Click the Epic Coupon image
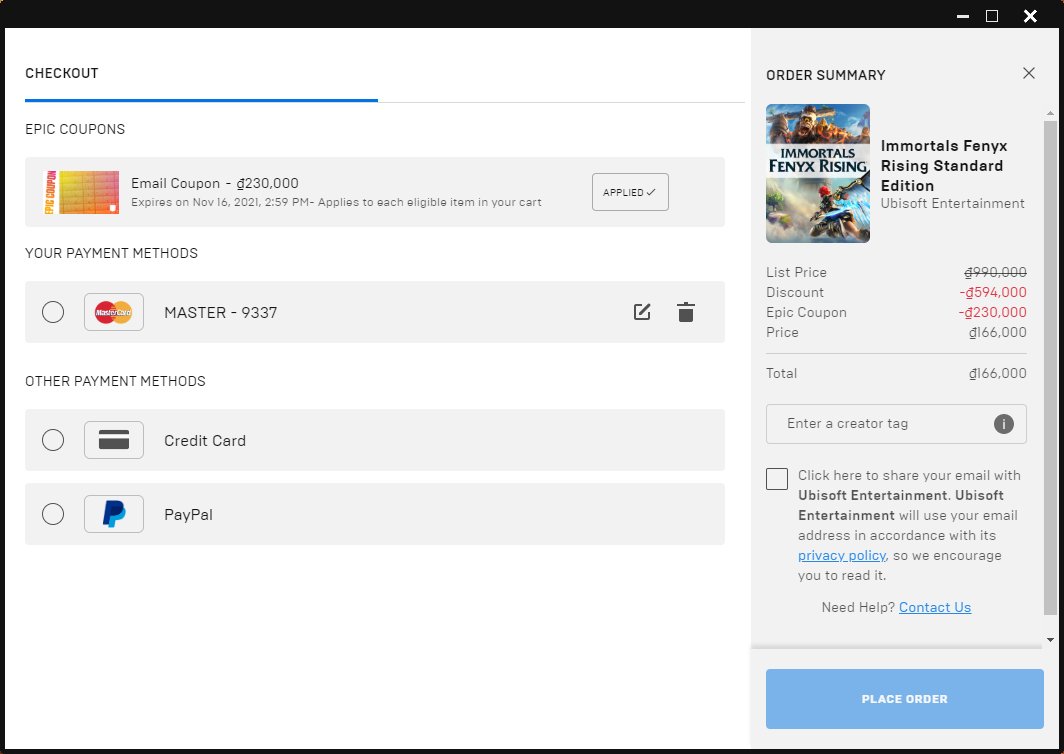1064x754 pixels. coord(81,192)
